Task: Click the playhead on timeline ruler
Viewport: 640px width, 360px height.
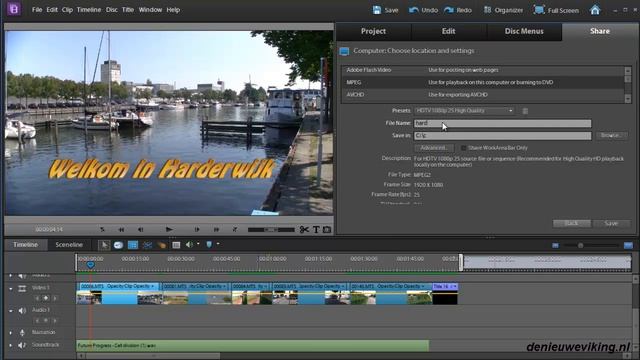Action: click(x=91, y=265)
